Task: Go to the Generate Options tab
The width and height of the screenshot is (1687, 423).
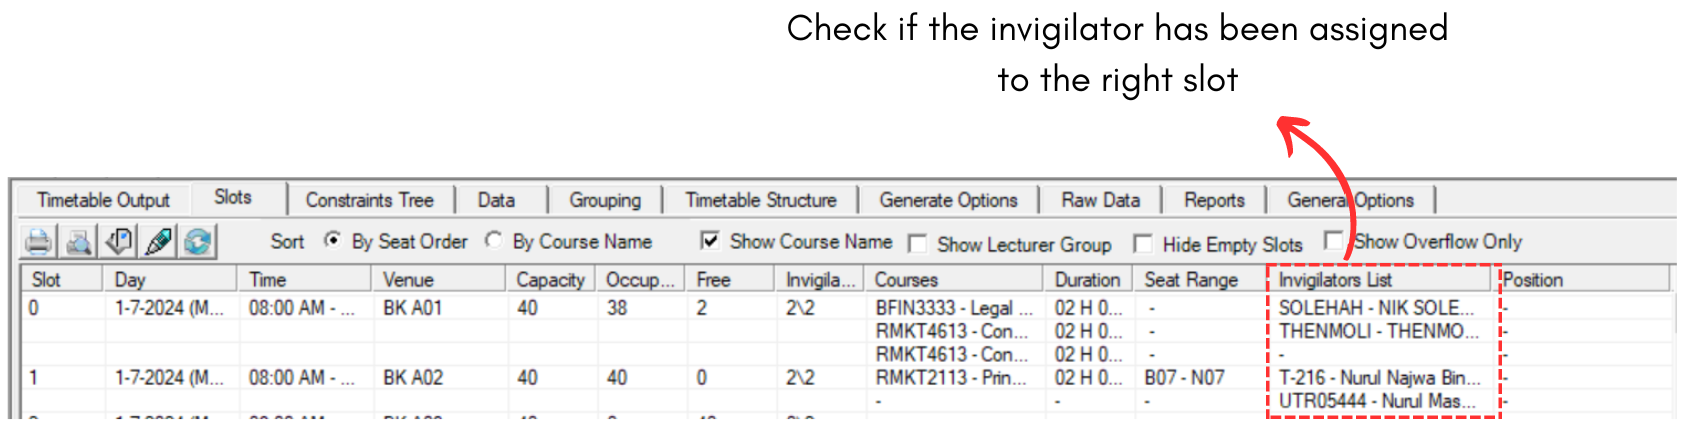Action: click(x=948, y=200)
